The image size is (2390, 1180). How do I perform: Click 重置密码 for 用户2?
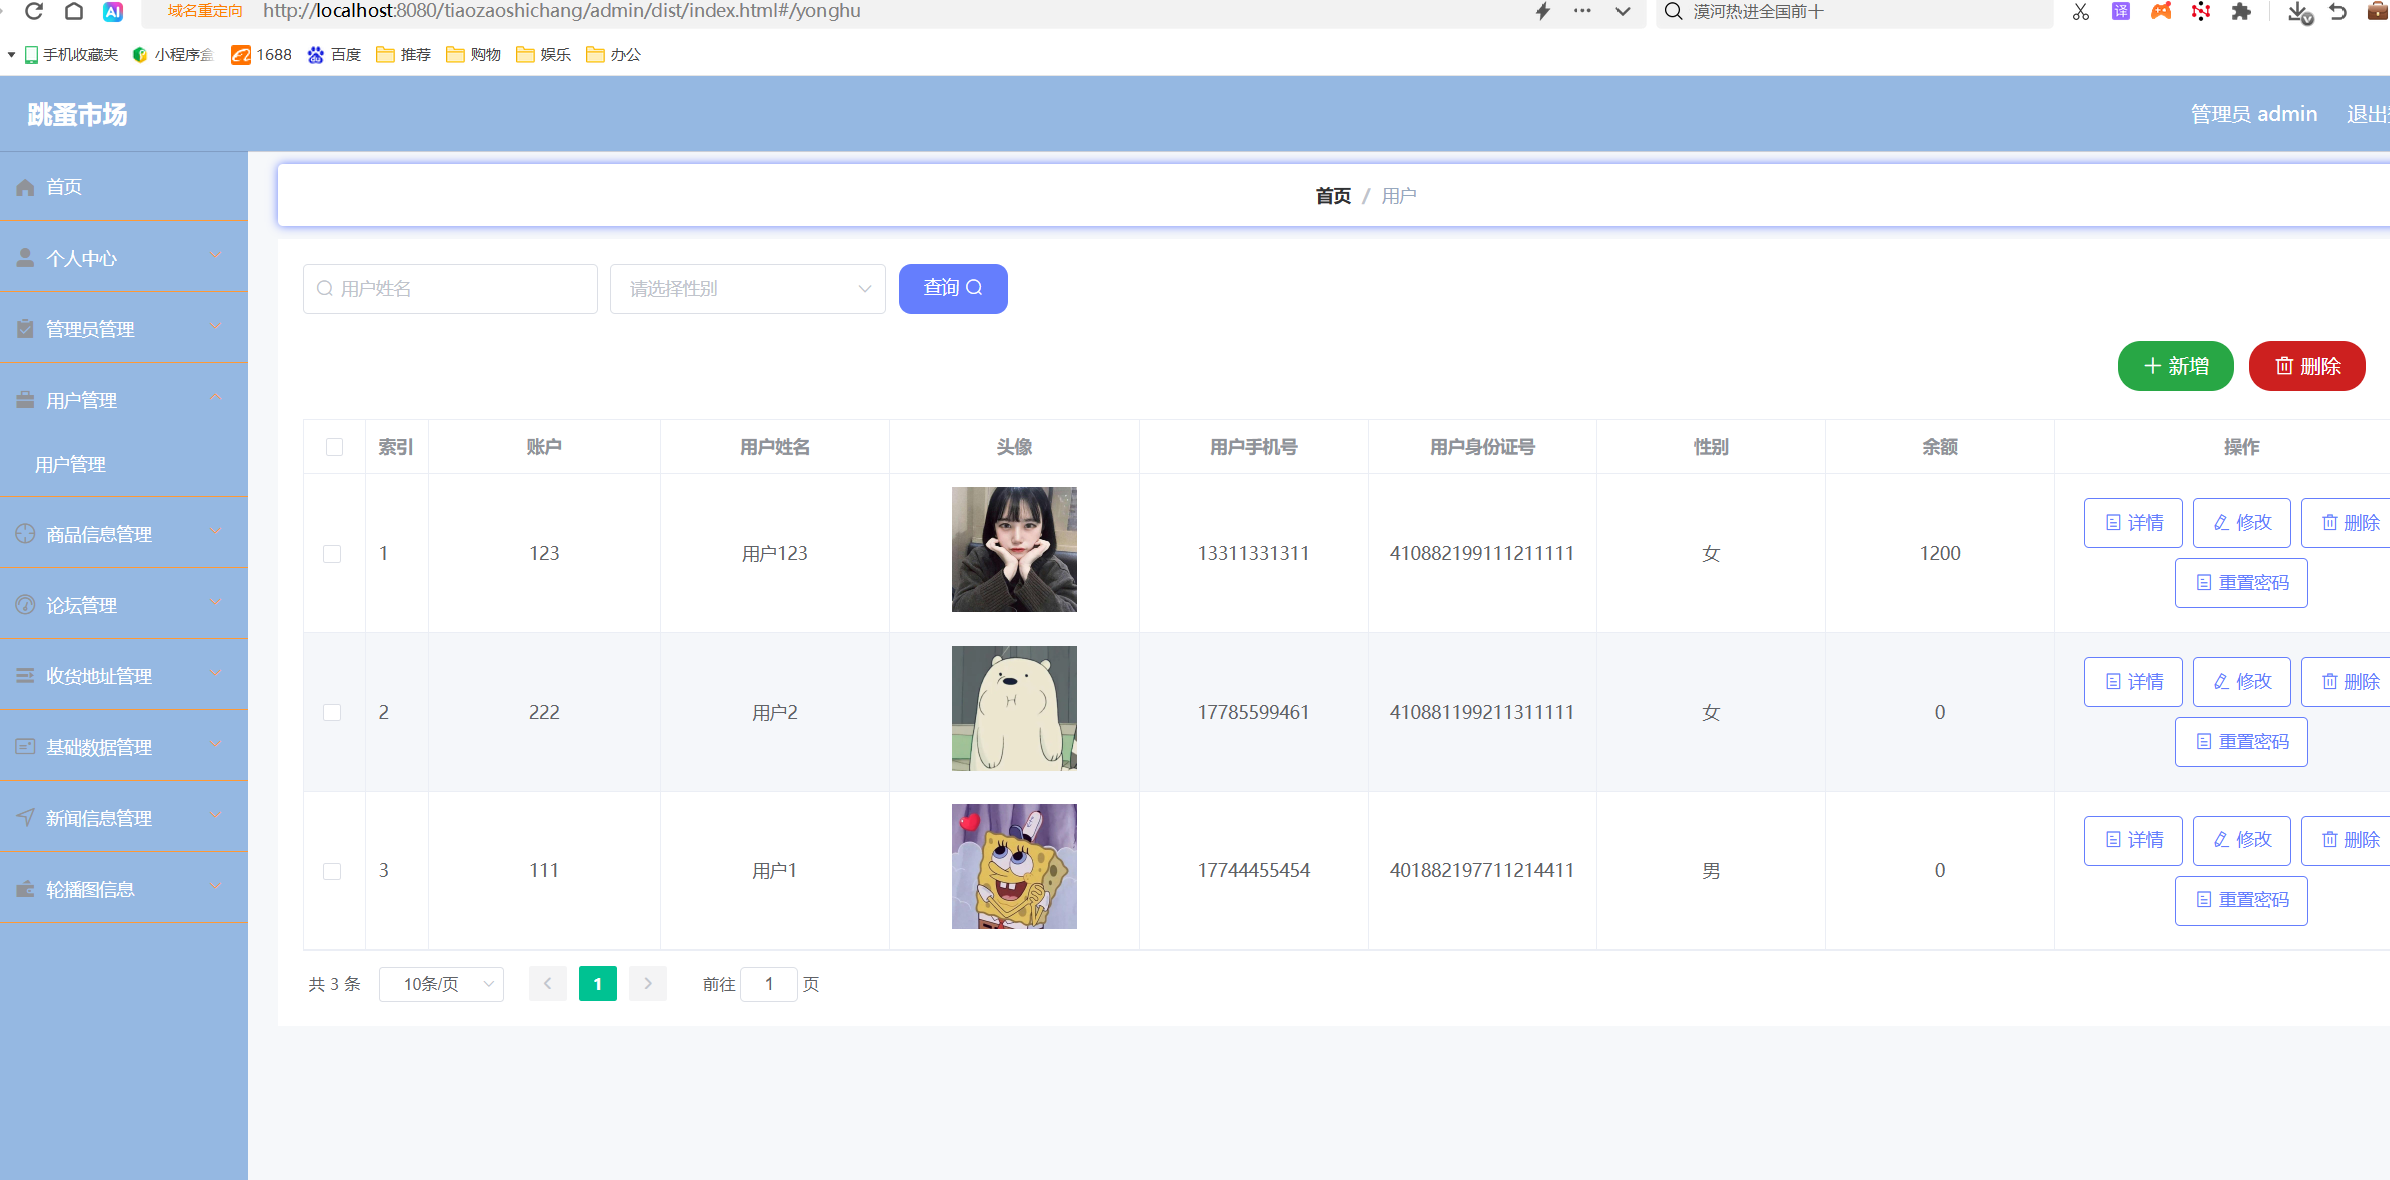(2241, 742)
